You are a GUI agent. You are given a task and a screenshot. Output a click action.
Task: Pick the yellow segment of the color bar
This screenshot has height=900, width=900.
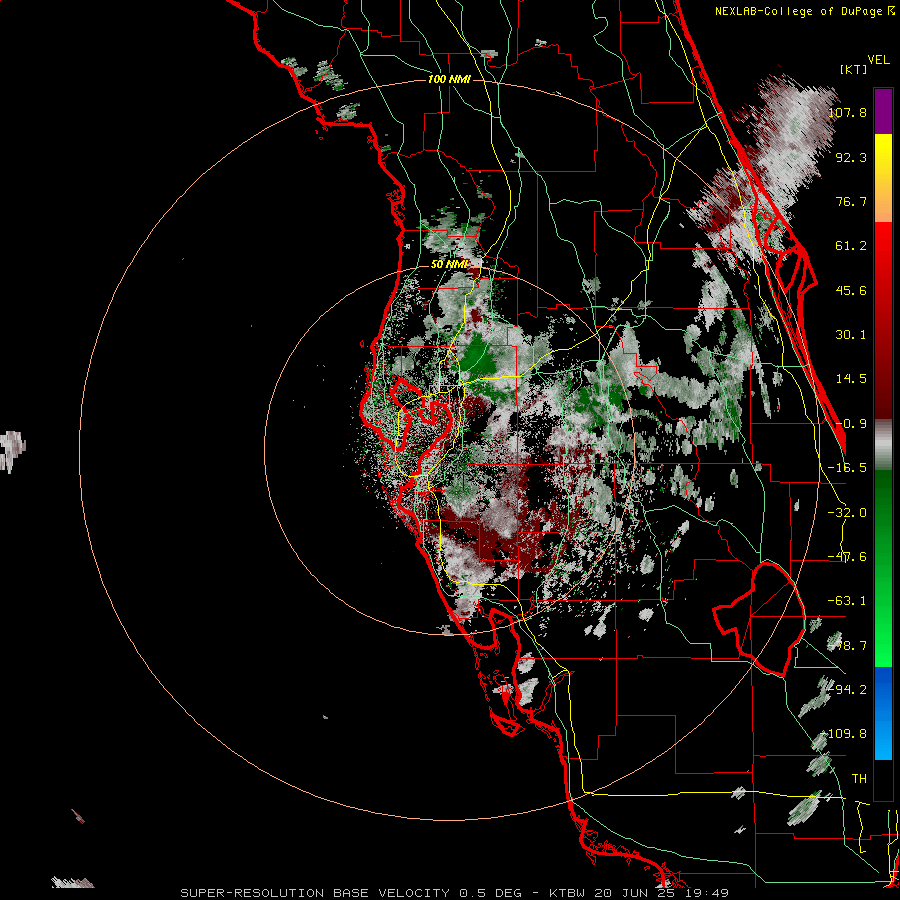click(883, 178)
